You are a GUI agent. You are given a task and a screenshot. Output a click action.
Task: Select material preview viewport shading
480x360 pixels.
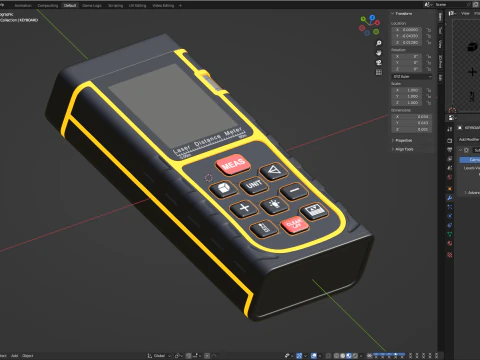click(x=349, y=356)
